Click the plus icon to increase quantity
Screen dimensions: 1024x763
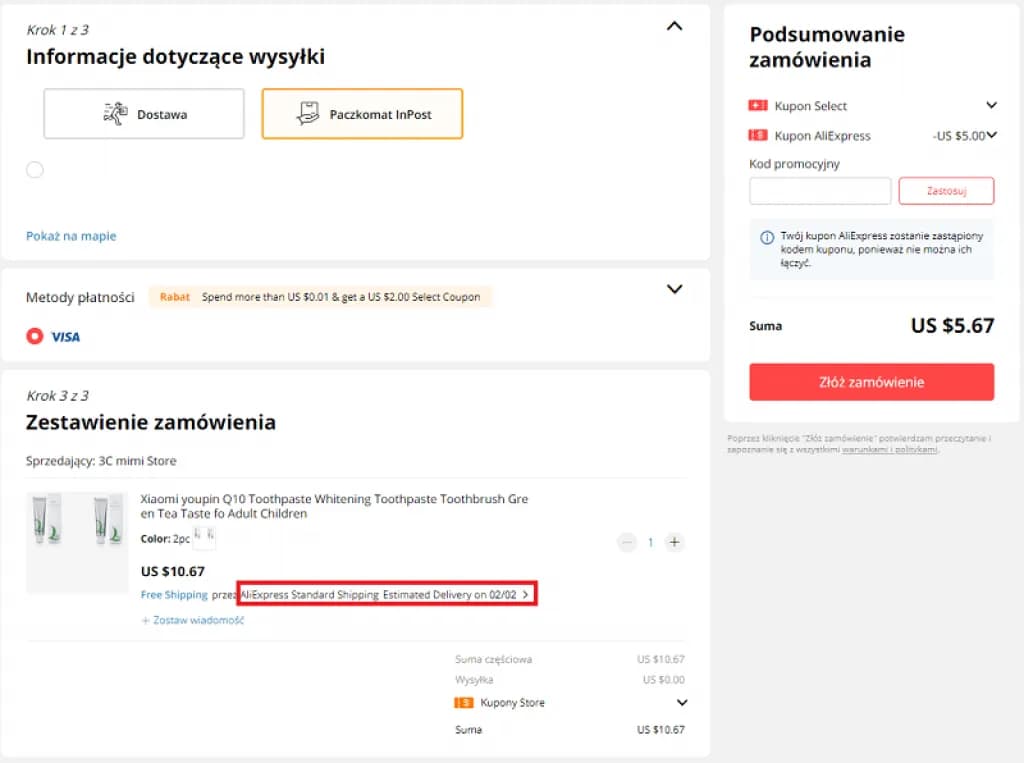point(675,542)
